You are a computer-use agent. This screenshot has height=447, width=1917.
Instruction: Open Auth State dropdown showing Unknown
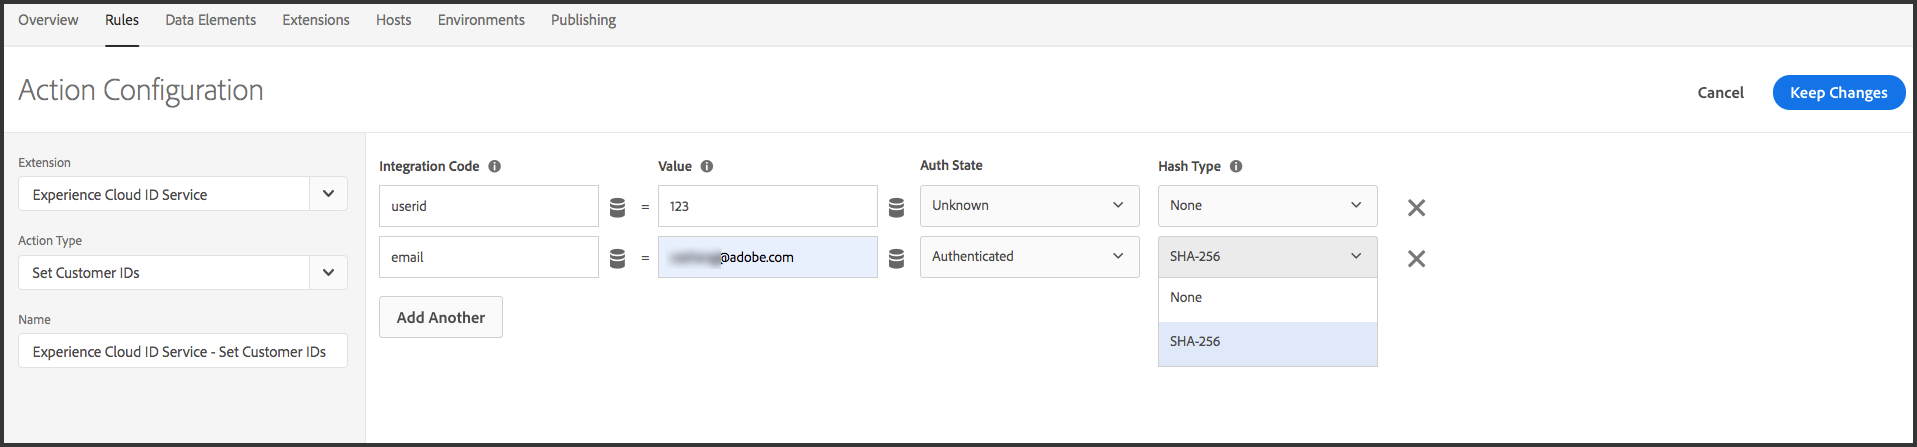(1029, 206)
